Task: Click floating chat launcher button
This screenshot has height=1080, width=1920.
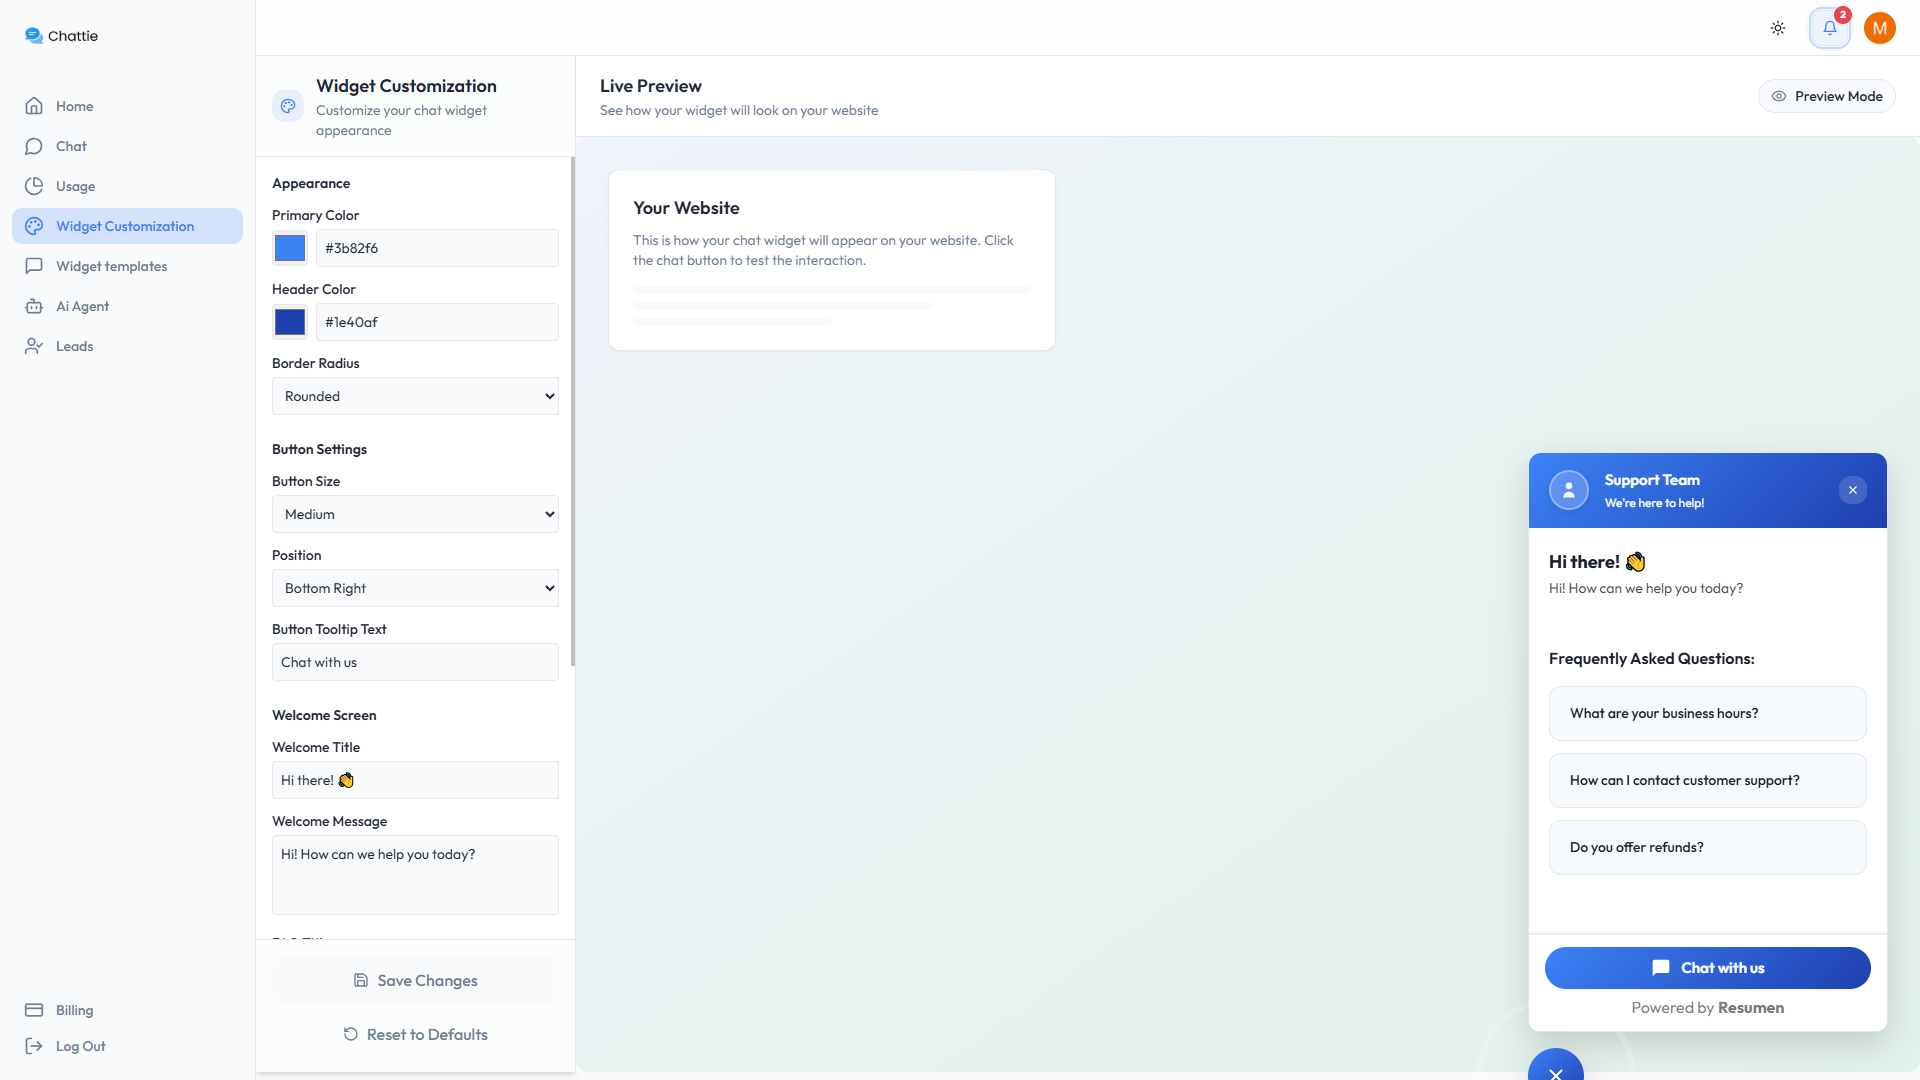Action: [1555, 1070]
